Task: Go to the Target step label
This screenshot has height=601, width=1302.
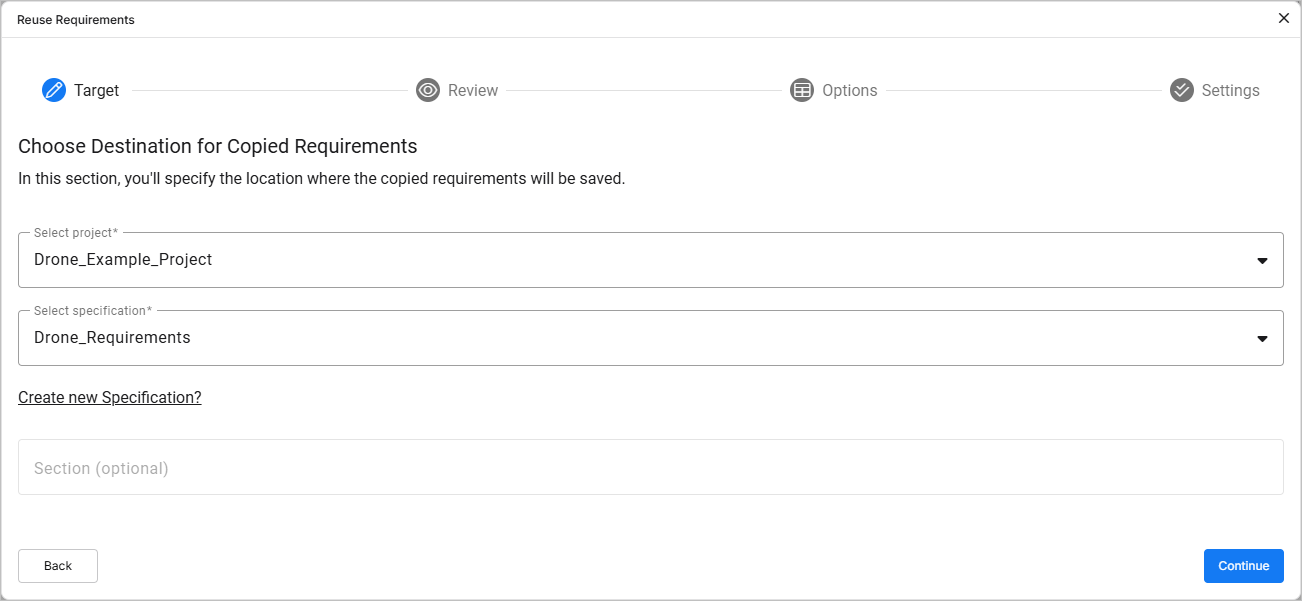Action: point(96,90)
